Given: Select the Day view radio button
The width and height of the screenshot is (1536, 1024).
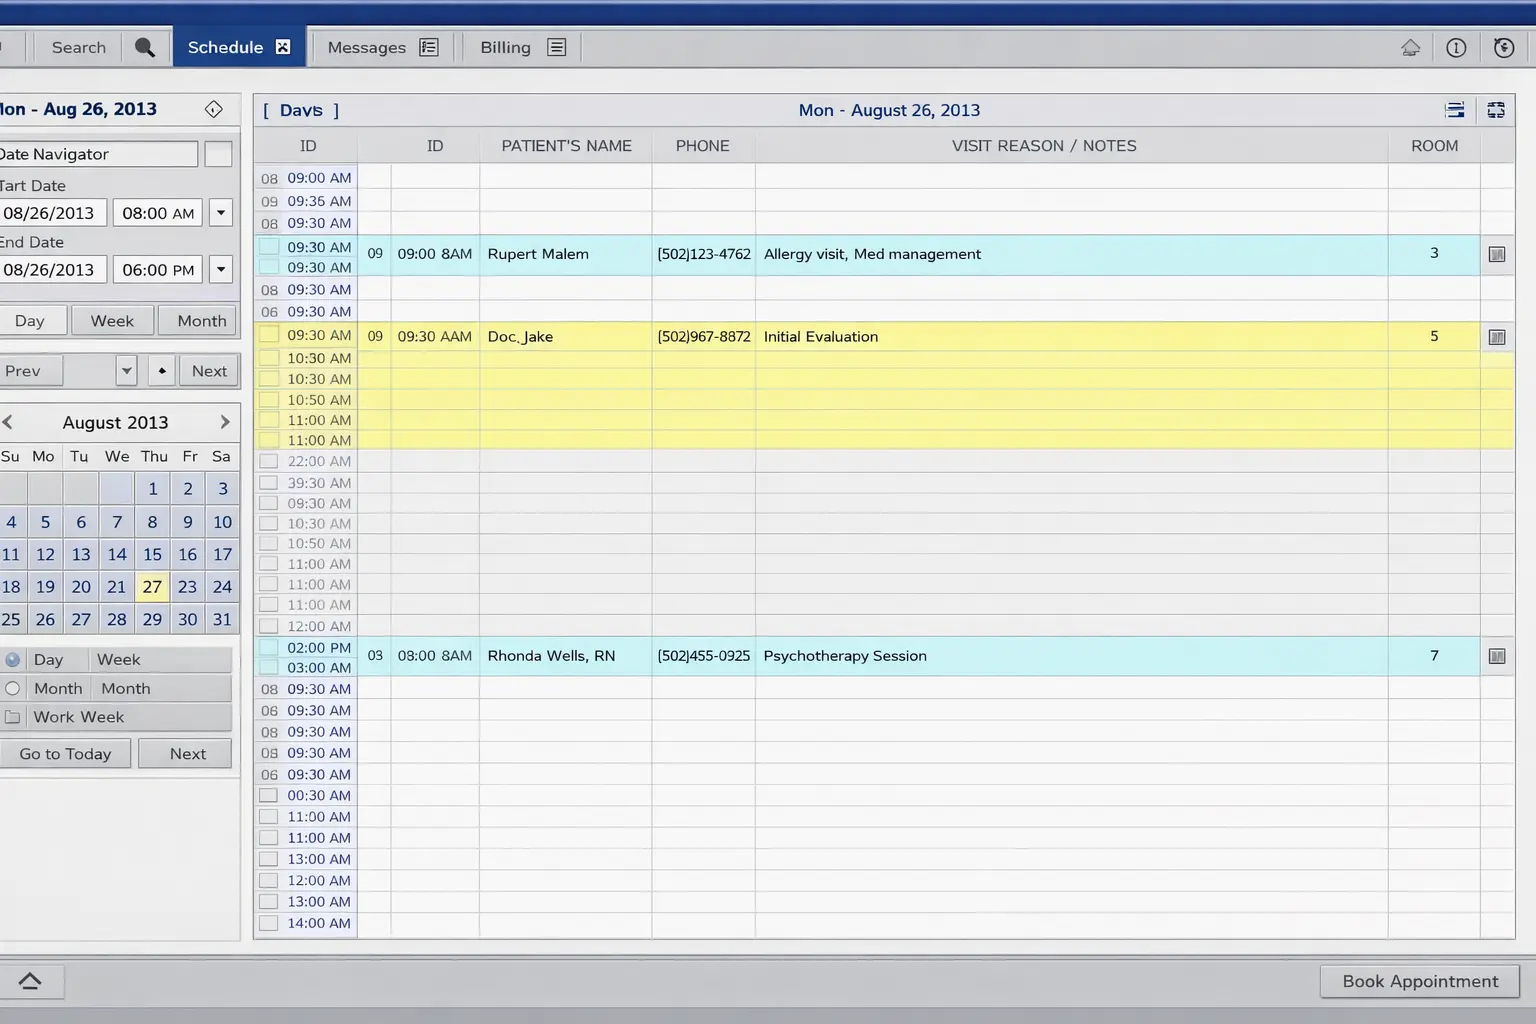Looking at the screenshot, I should [x=12, y=659].
